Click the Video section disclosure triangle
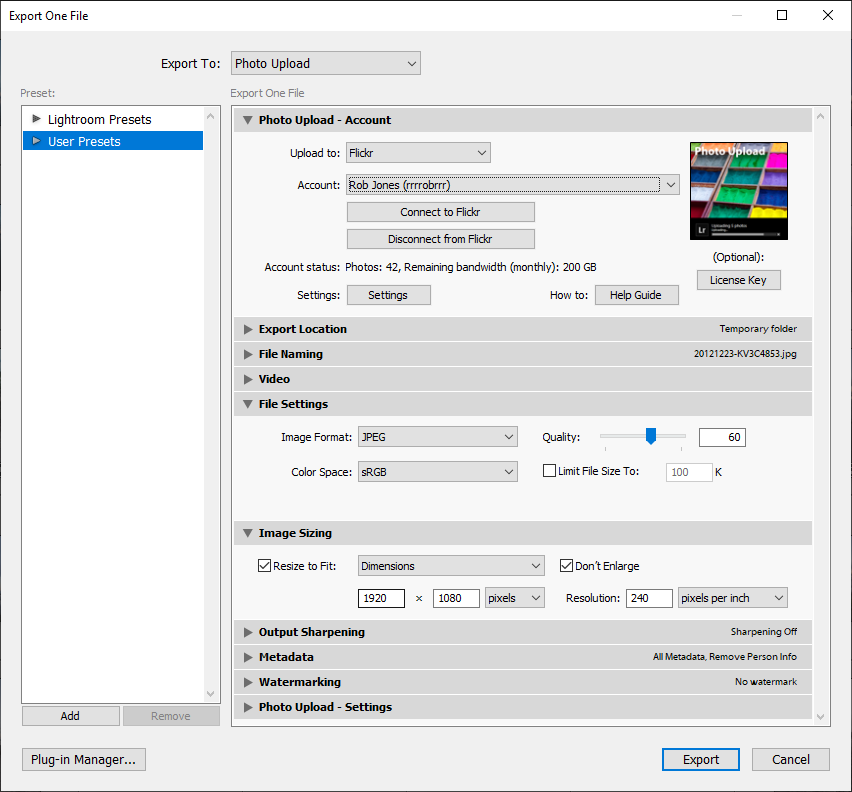852x792 pixels. point(248,379)
